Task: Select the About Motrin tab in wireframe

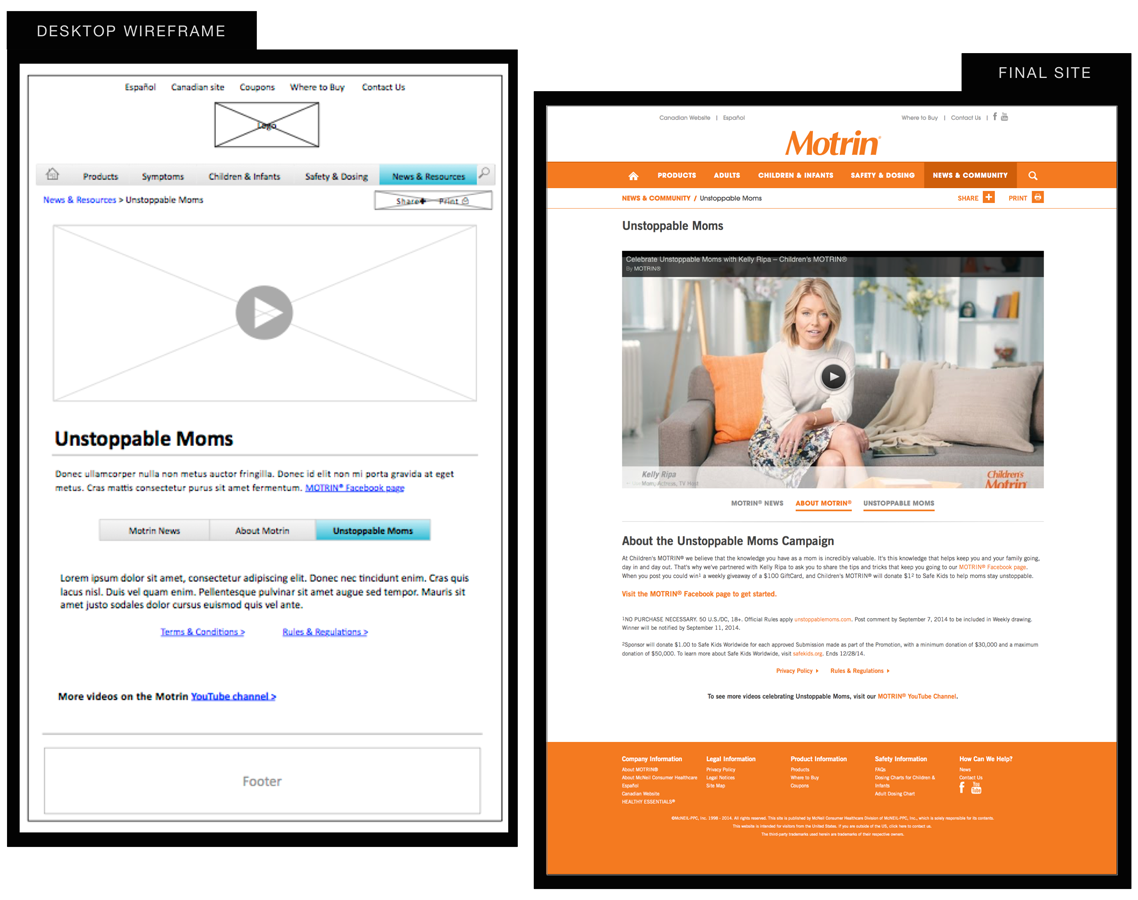Action: (262, 531)
